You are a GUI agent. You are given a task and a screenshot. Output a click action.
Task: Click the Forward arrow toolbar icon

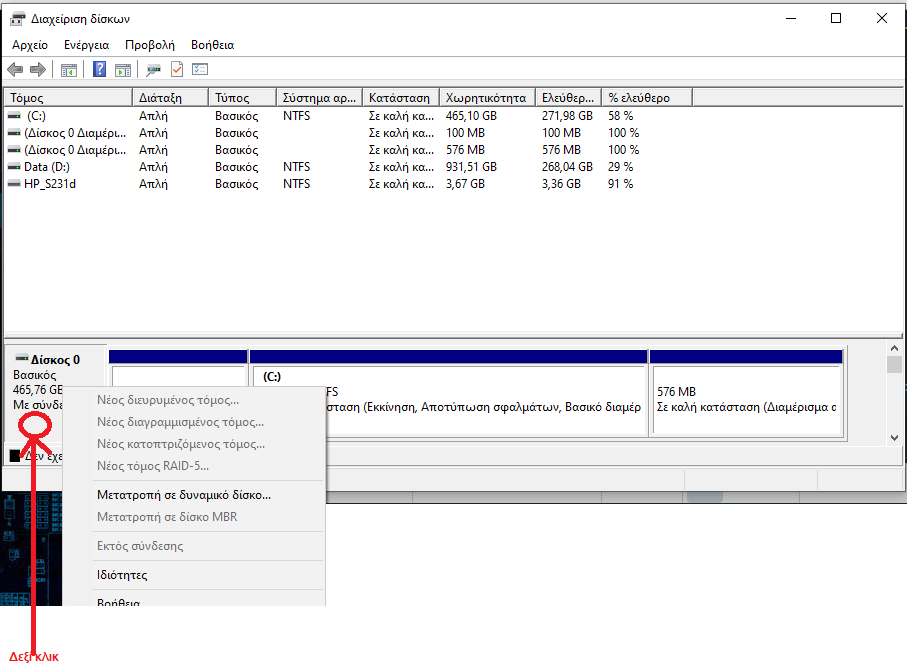38,70
